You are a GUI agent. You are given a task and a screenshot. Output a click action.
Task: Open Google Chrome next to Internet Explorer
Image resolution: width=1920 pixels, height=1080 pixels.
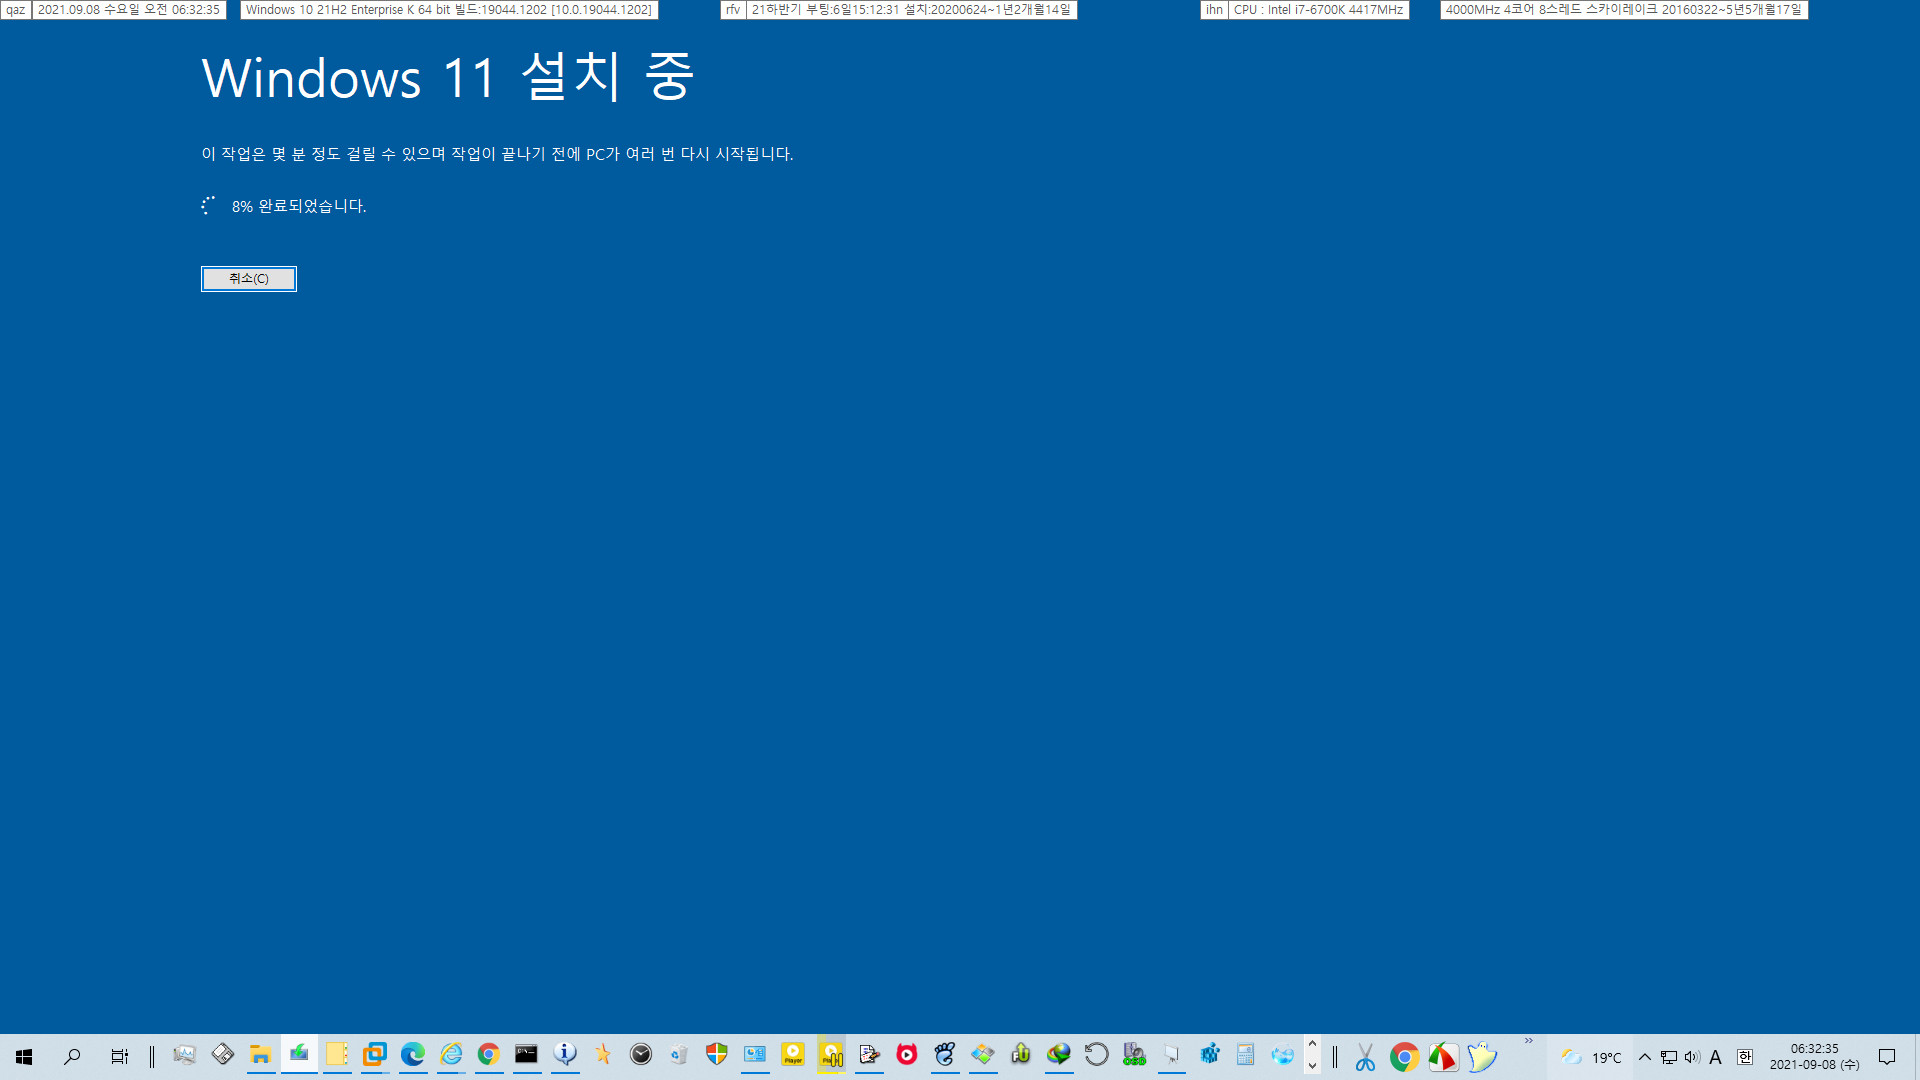pos(489,1055)
